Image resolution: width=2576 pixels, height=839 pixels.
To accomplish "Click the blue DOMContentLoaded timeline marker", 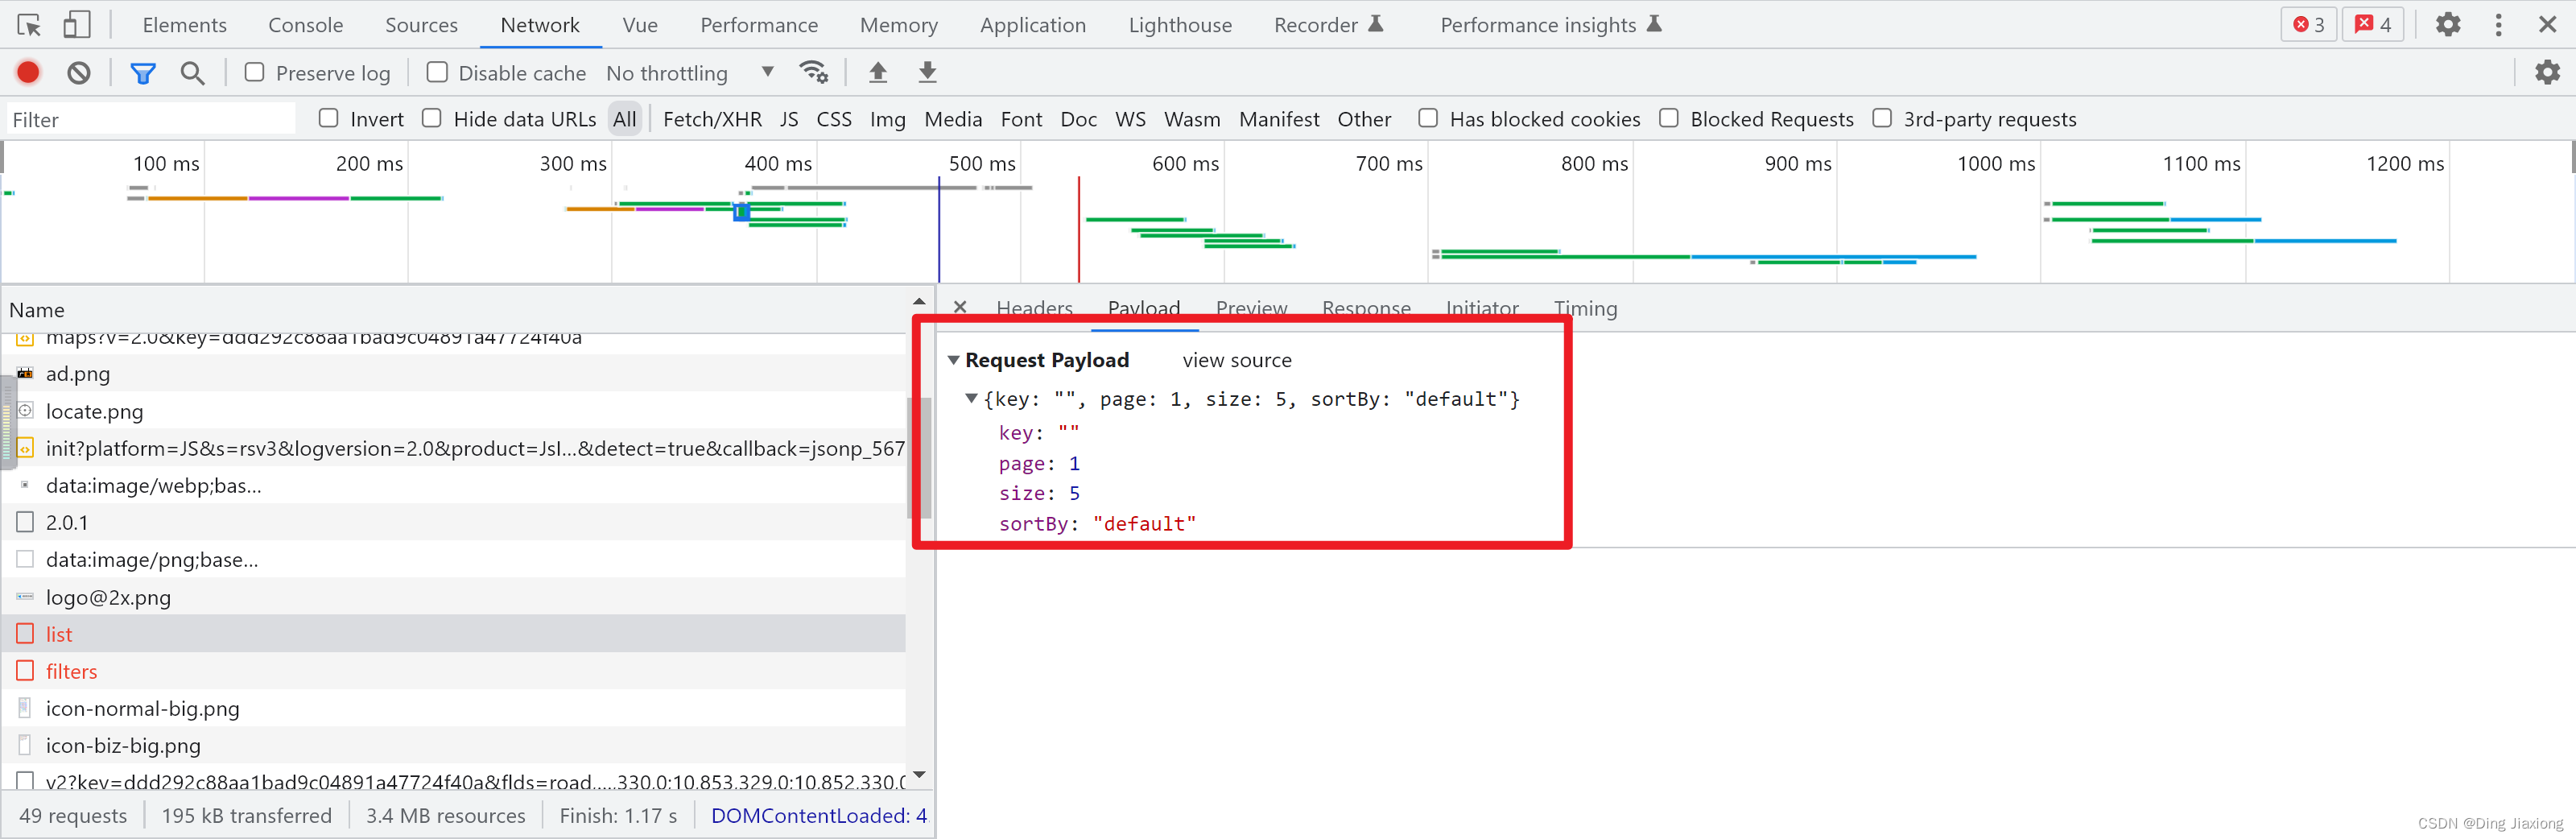I will [x=938, y=229].
